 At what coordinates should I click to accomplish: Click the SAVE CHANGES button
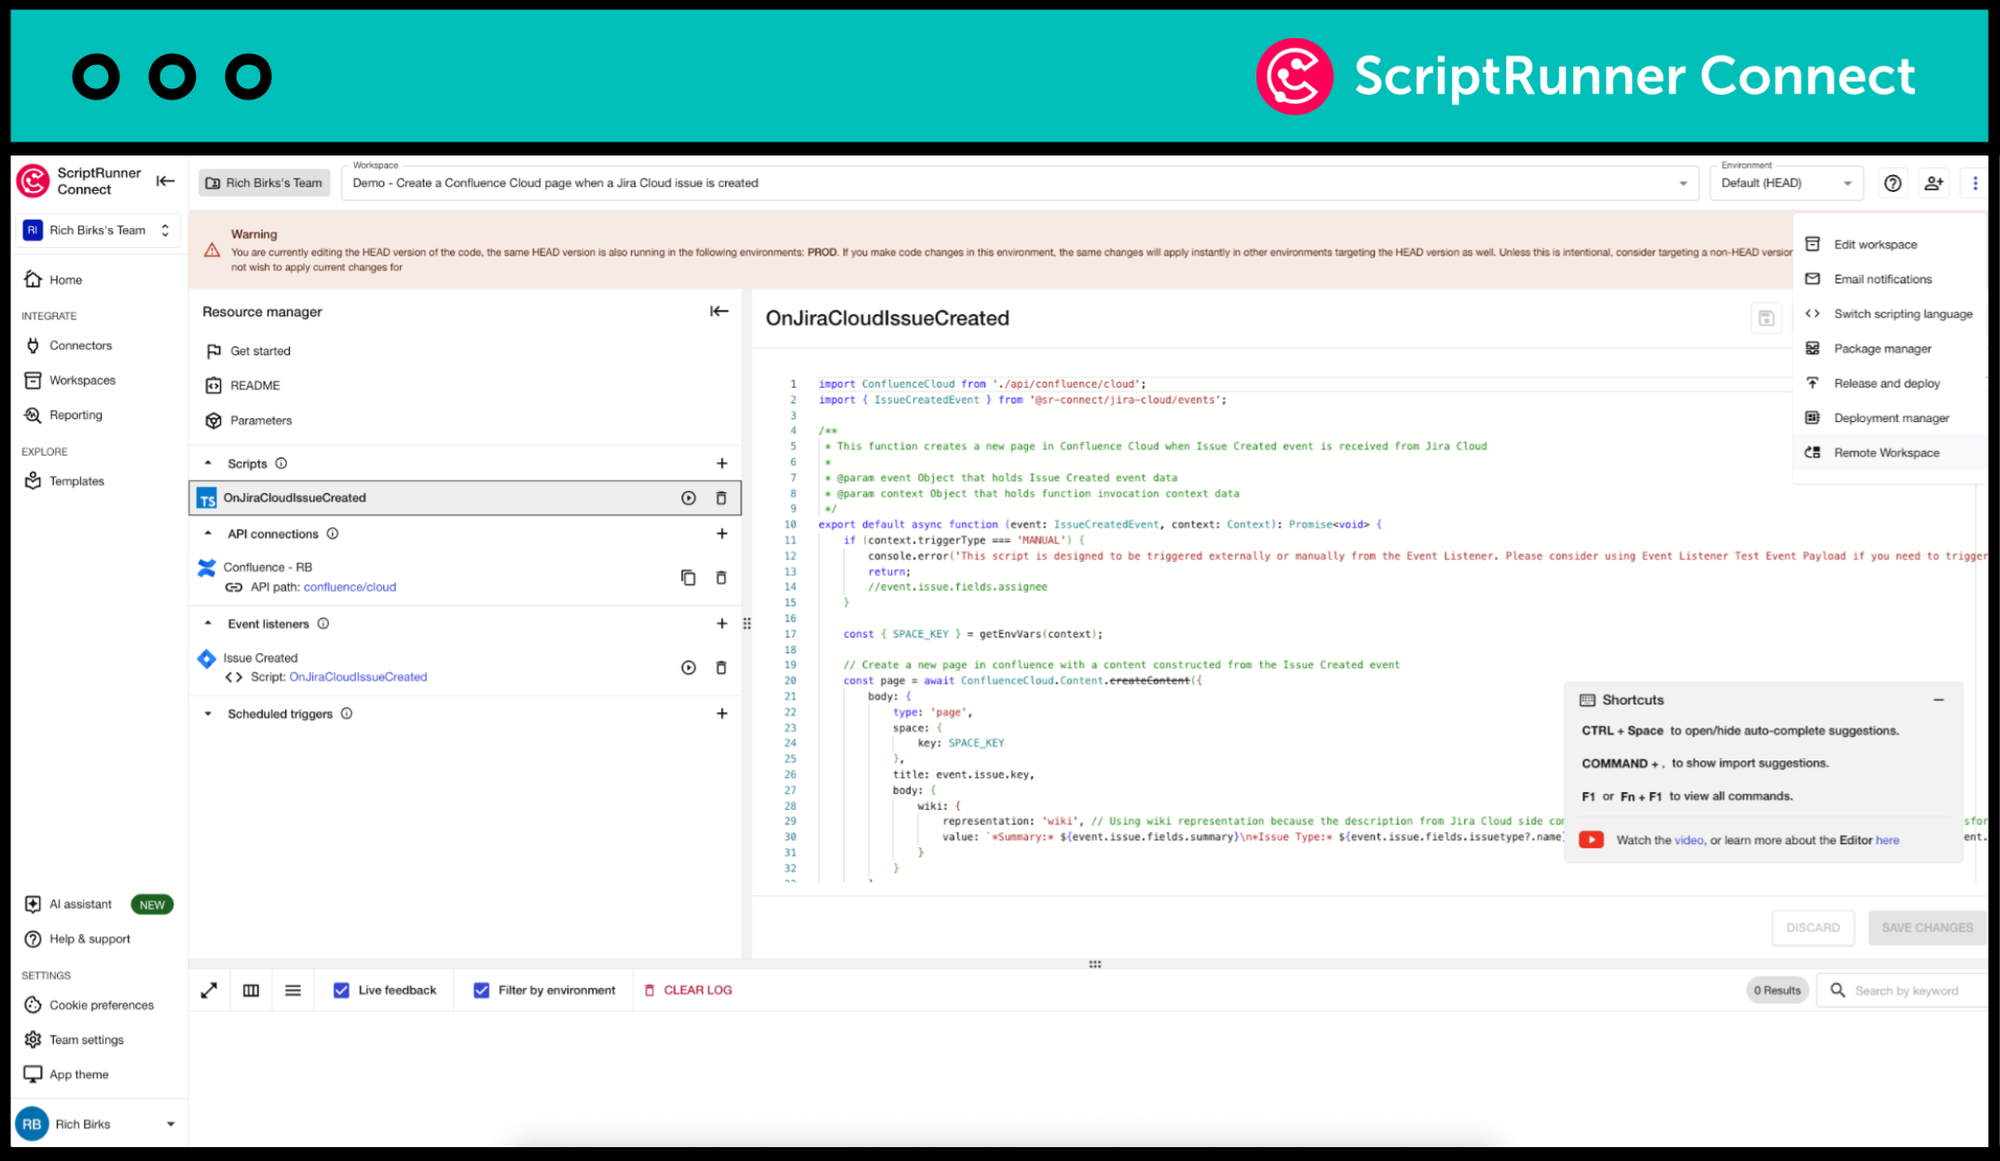[x=1927, y=927]
